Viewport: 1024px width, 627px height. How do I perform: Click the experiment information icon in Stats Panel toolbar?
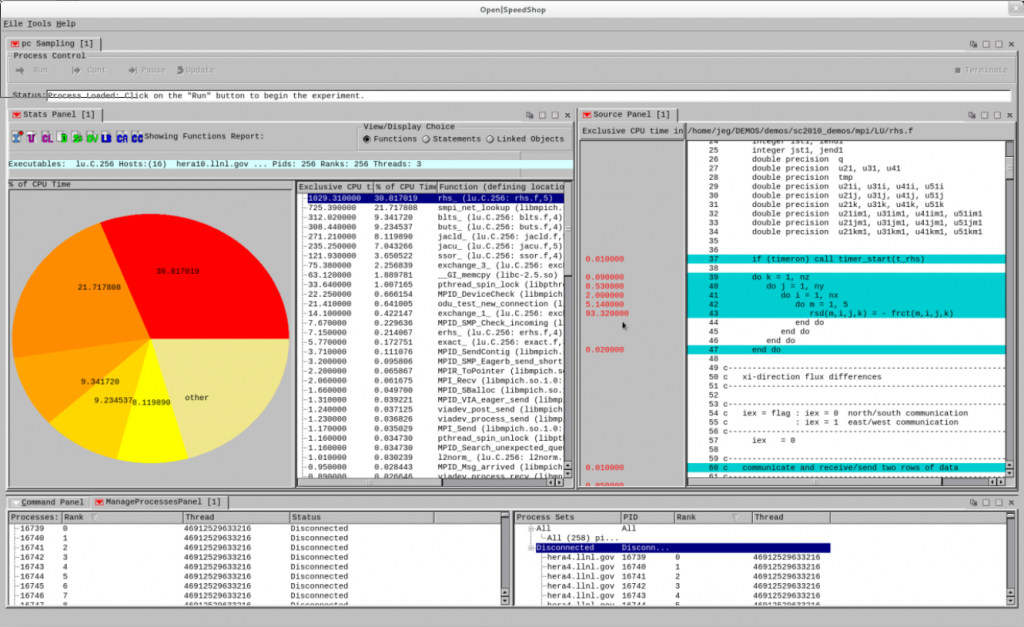click(x=16, y=137)
